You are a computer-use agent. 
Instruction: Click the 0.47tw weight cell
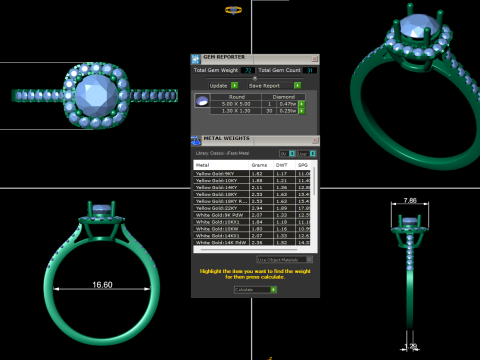[x=288, y=104]
